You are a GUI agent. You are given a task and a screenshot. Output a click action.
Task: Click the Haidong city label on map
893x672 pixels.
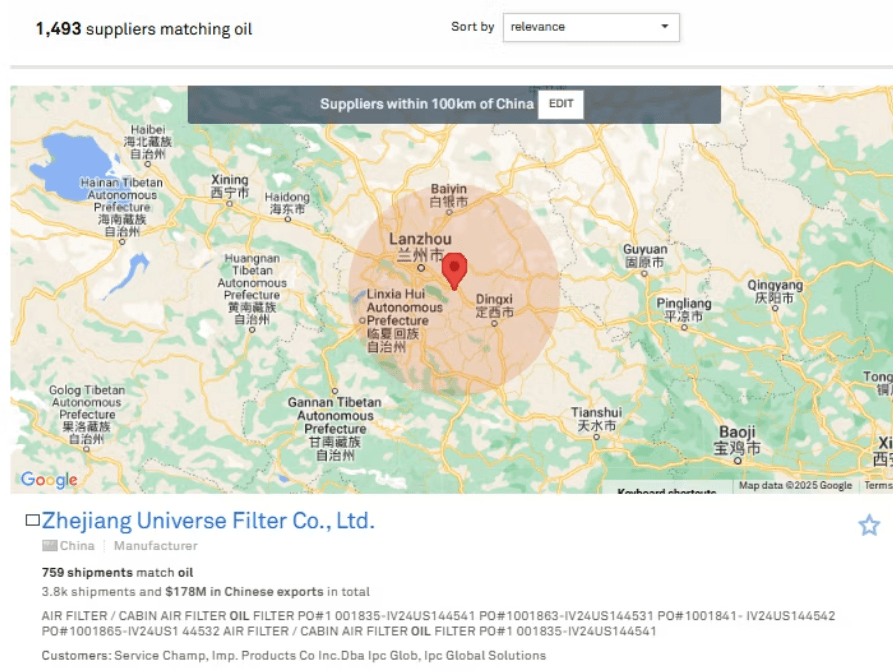[x=287, y=203]
